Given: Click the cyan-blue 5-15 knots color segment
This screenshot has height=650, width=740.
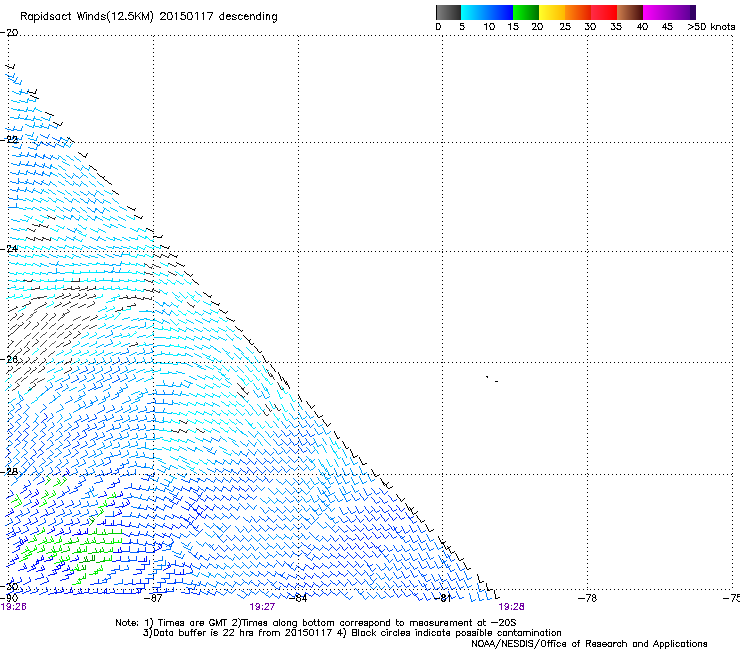Looking at the screenshot, I should [x=487, y=12].
